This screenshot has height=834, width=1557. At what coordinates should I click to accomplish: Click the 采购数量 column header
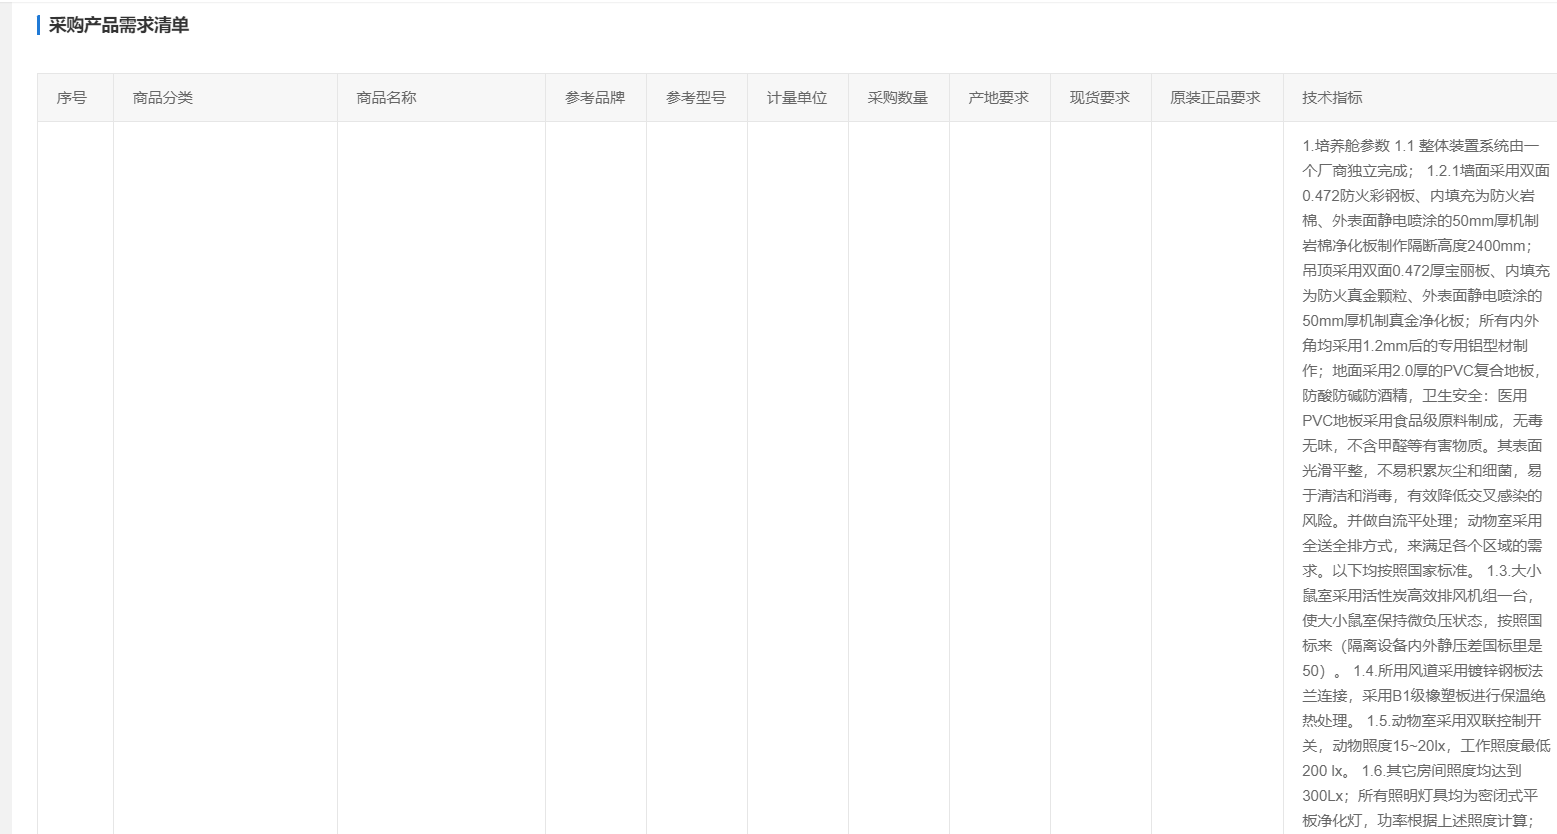tap(898, 98)
